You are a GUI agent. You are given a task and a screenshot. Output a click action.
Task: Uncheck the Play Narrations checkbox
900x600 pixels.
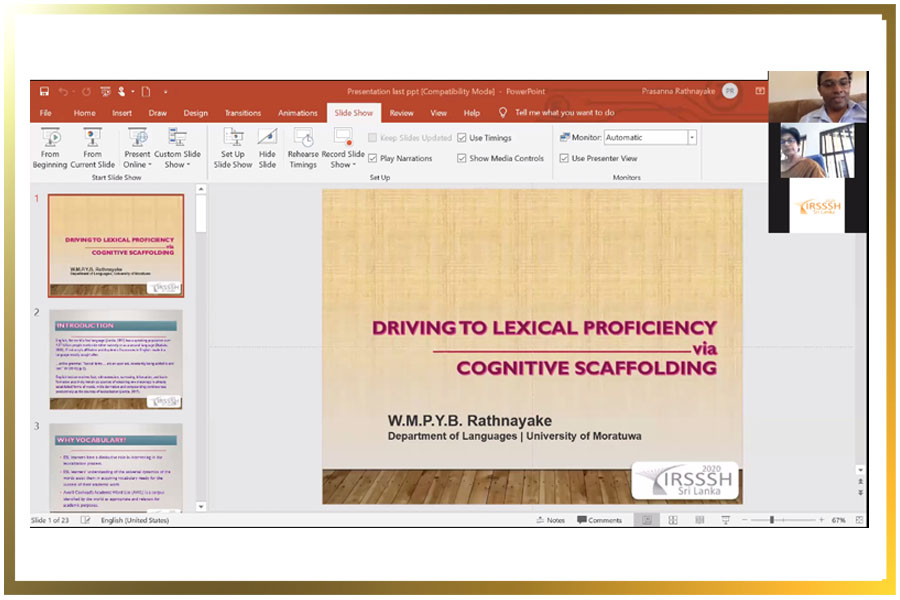pos(373,158)
